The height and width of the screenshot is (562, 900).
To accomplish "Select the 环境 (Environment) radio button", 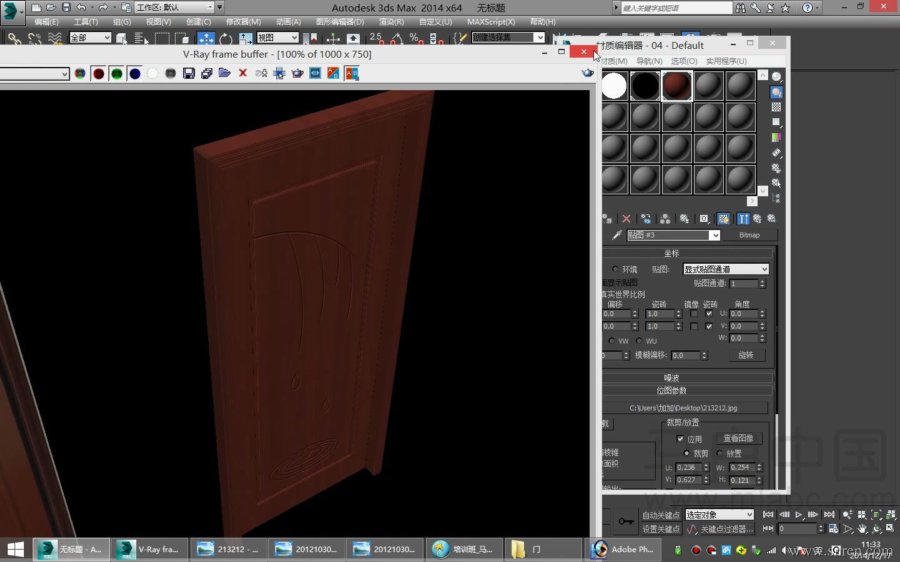I will [614, 269].
